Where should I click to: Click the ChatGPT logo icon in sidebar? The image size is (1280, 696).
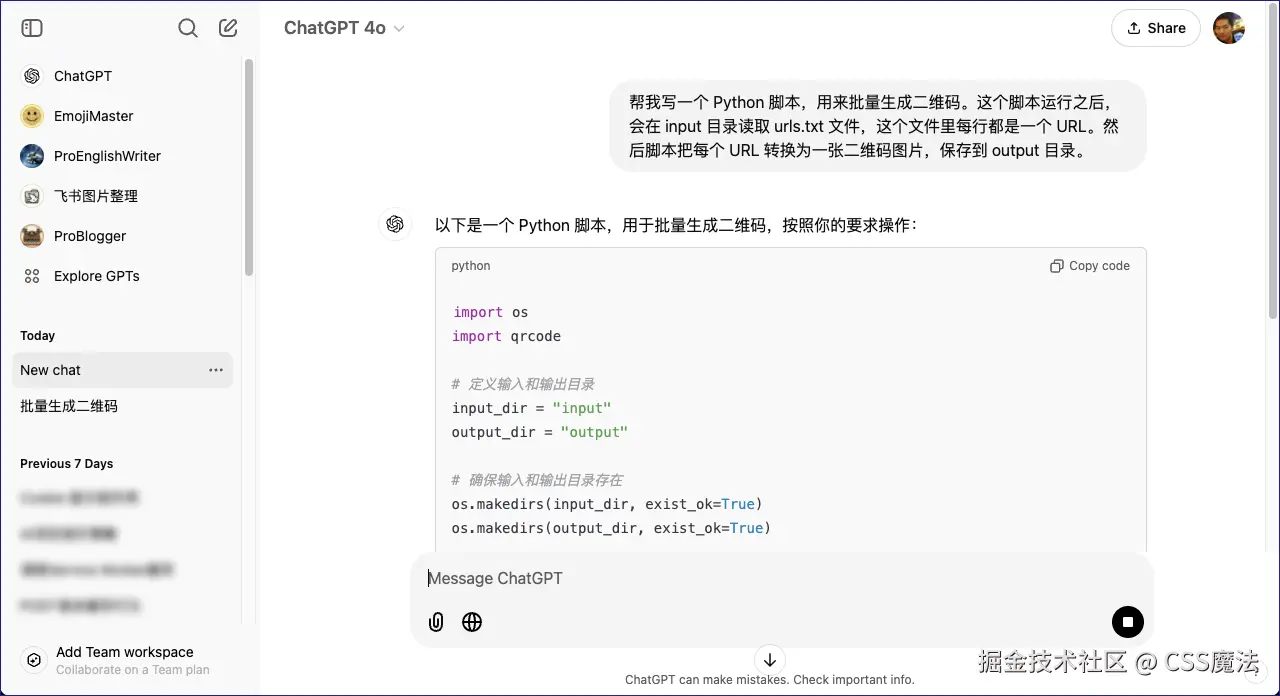(x=32, y=76)
